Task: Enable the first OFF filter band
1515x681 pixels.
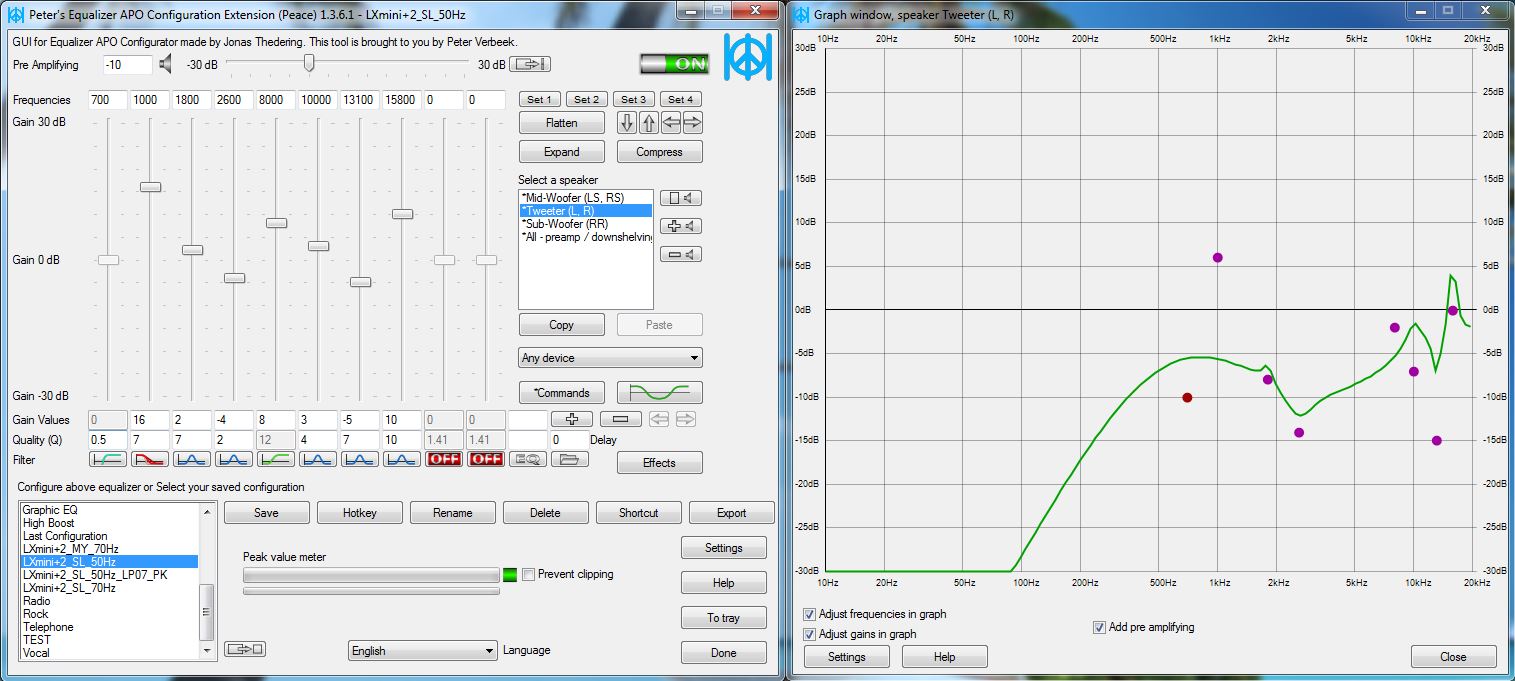Action: point(443,460)
